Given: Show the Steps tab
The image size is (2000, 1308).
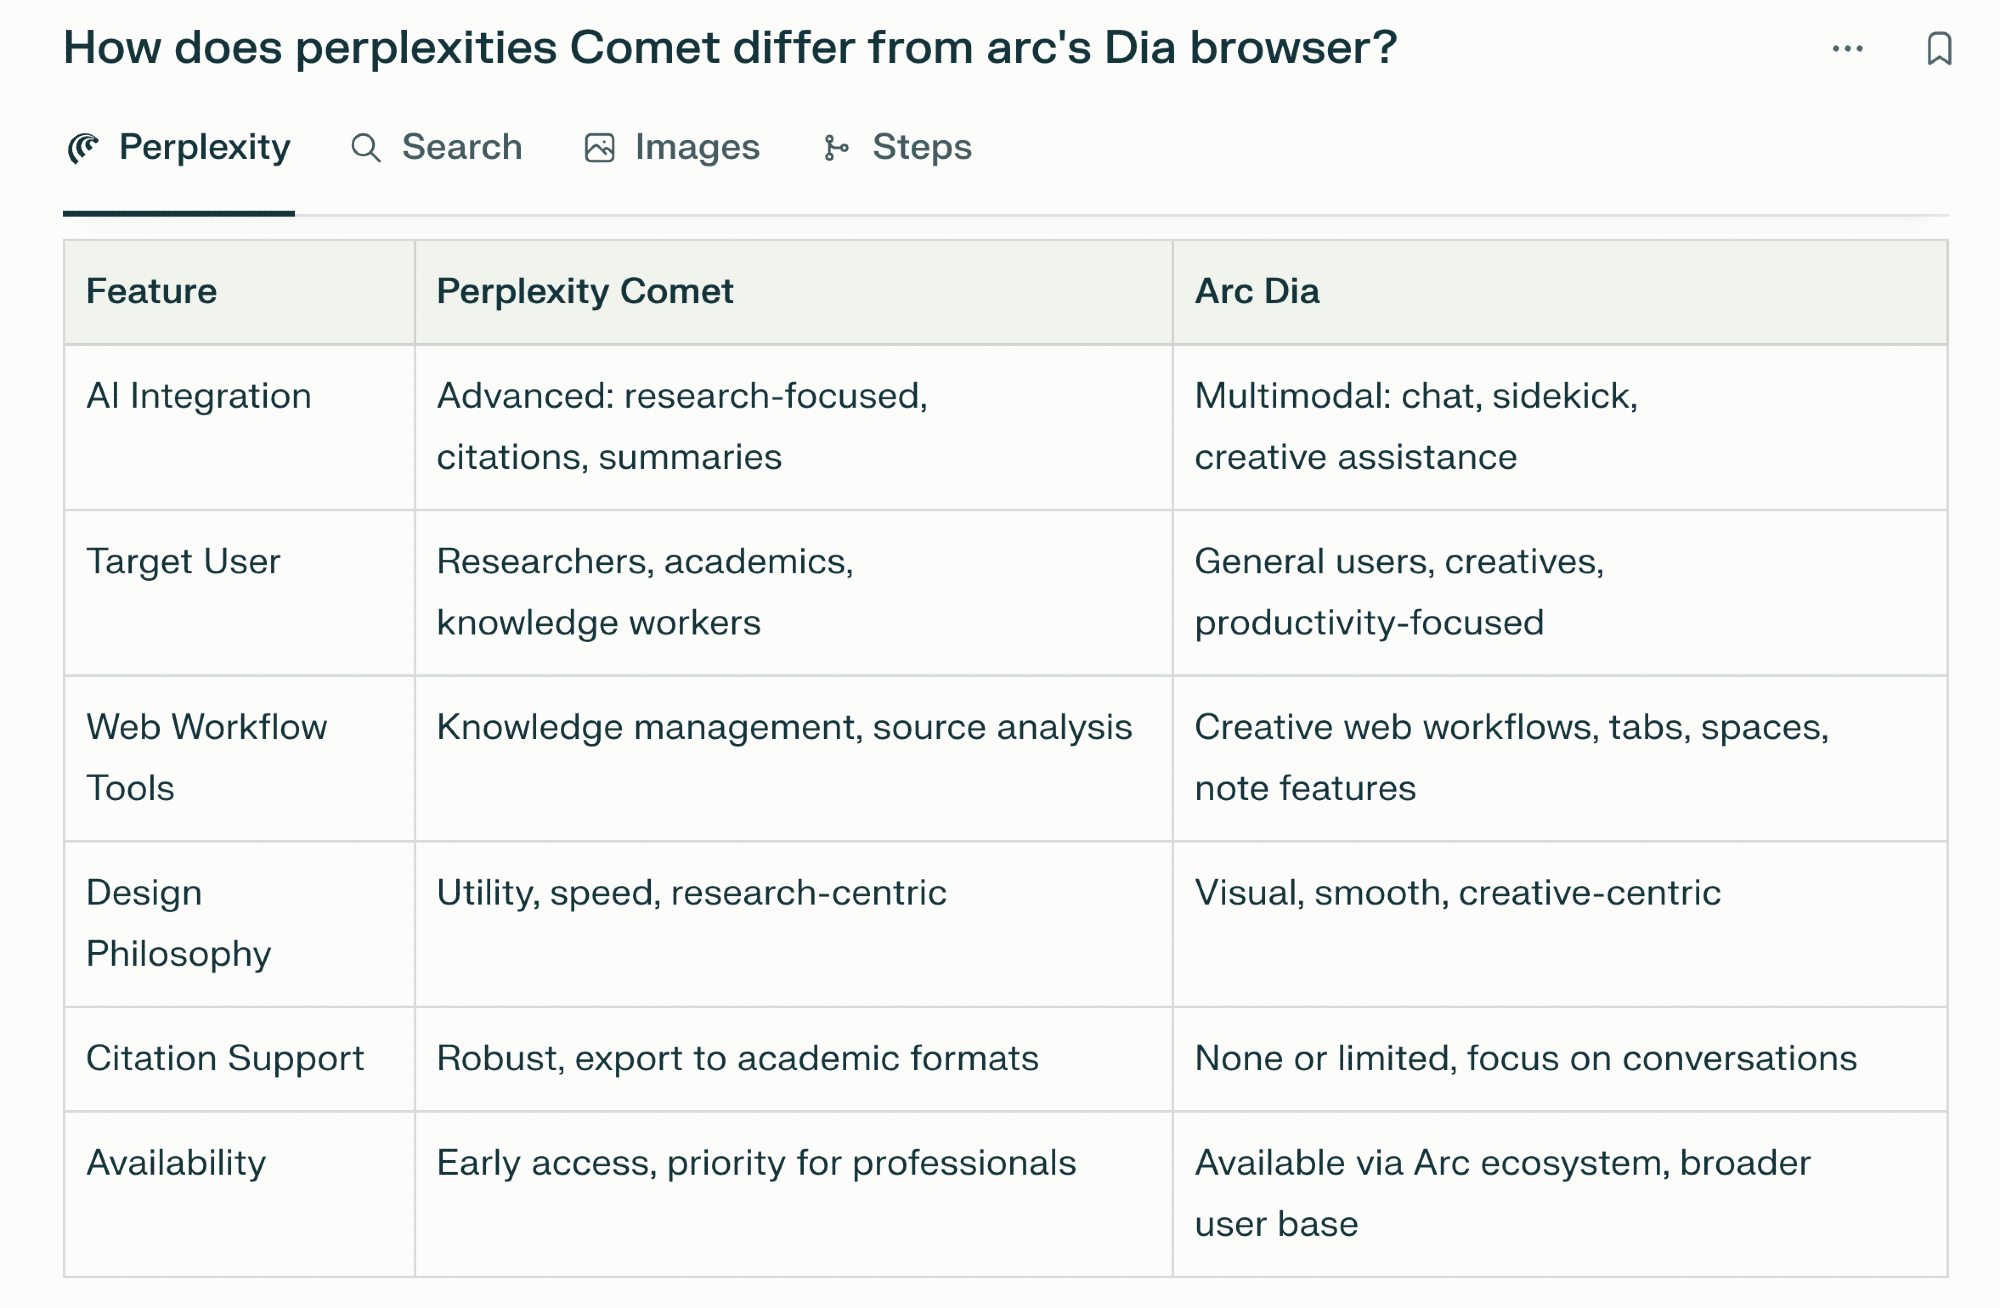Looking at the screenshot, I should (921, 147).
